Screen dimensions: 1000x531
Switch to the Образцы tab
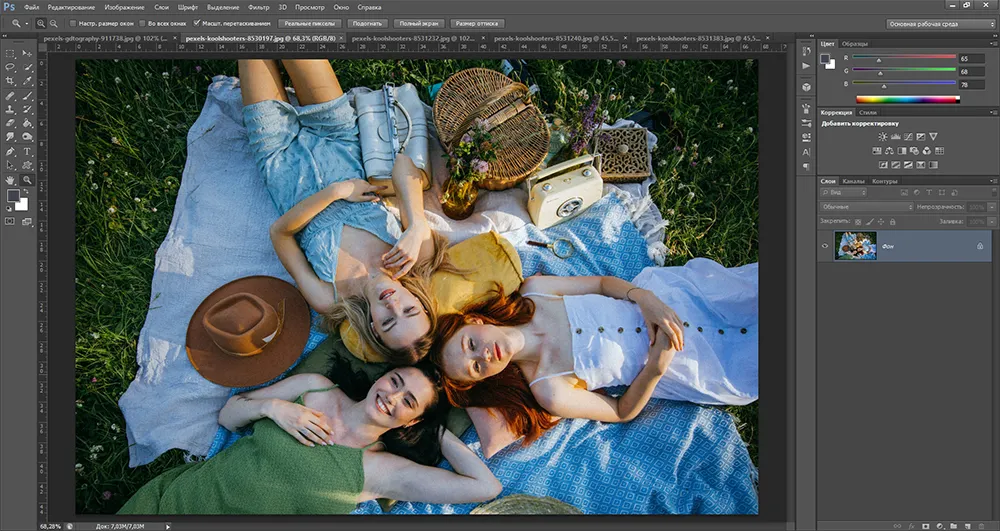point(854,44)
